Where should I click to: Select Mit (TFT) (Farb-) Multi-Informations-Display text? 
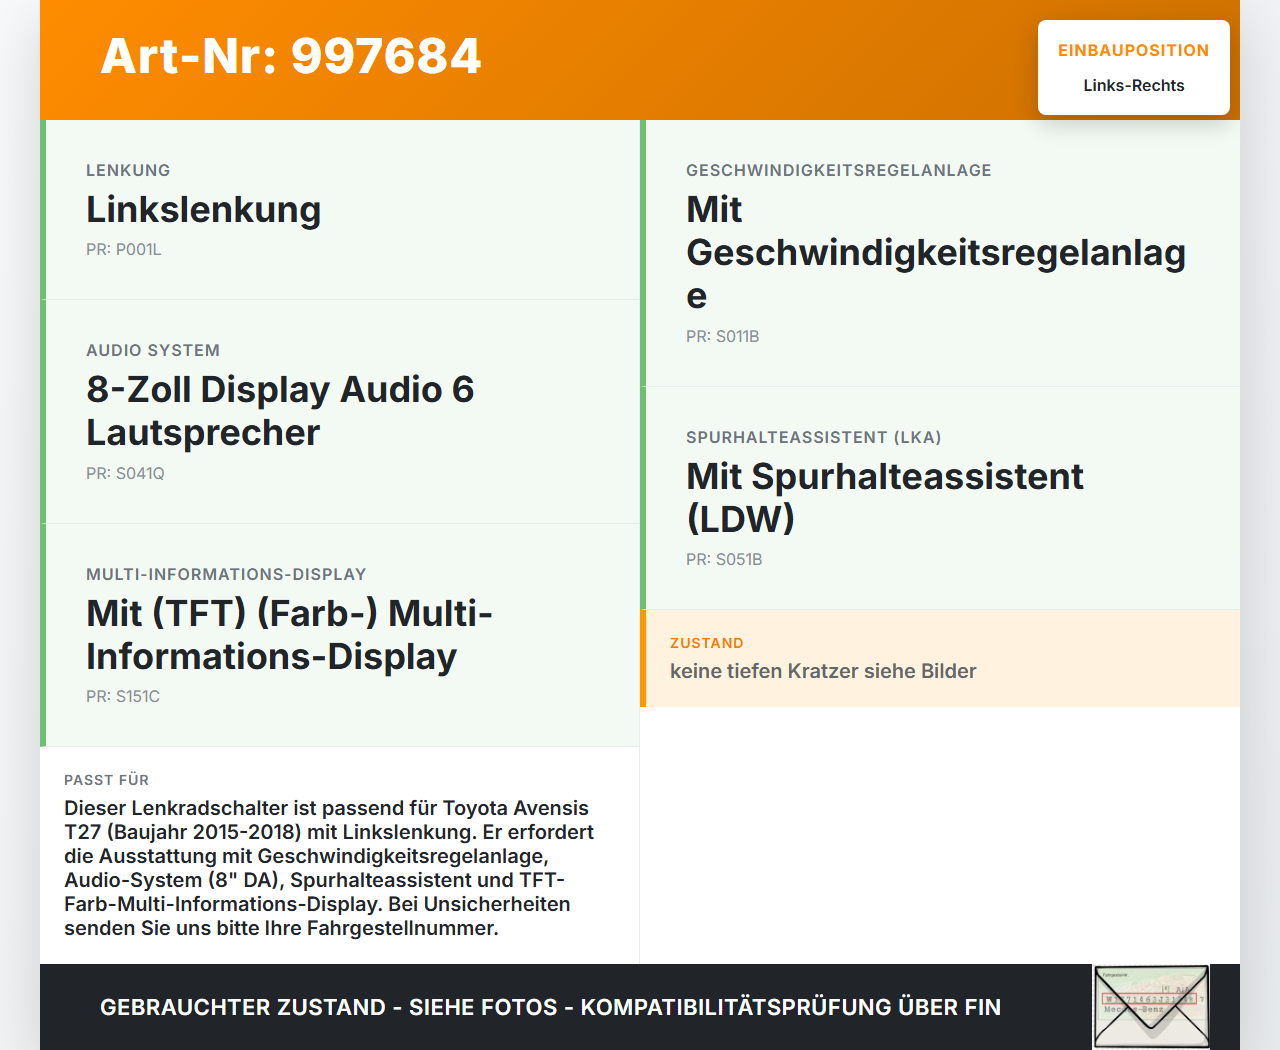pyautogui.click(x=289, y=635)
